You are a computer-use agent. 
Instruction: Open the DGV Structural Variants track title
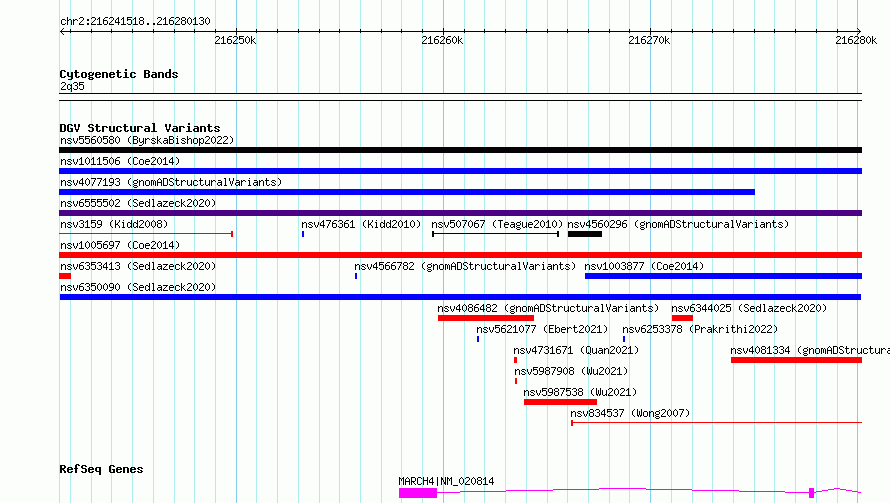[140, 128]
